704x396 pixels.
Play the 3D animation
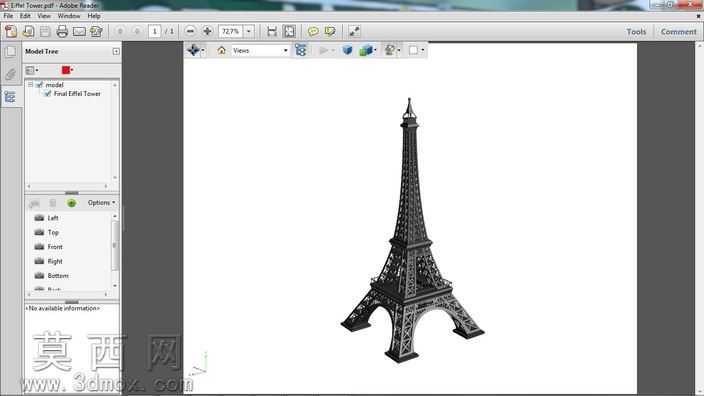point(323,51)
